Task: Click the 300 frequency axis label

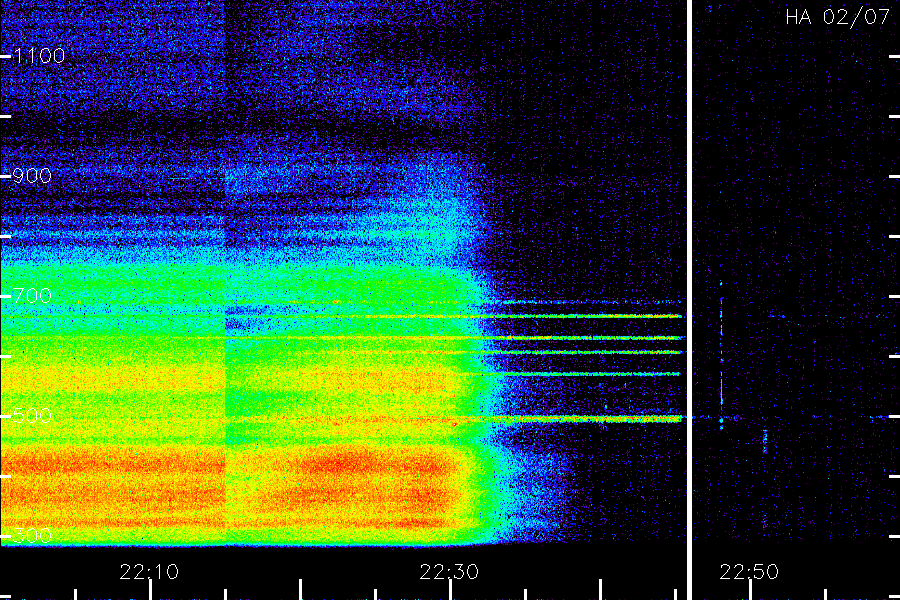Action: coord(32,536)
